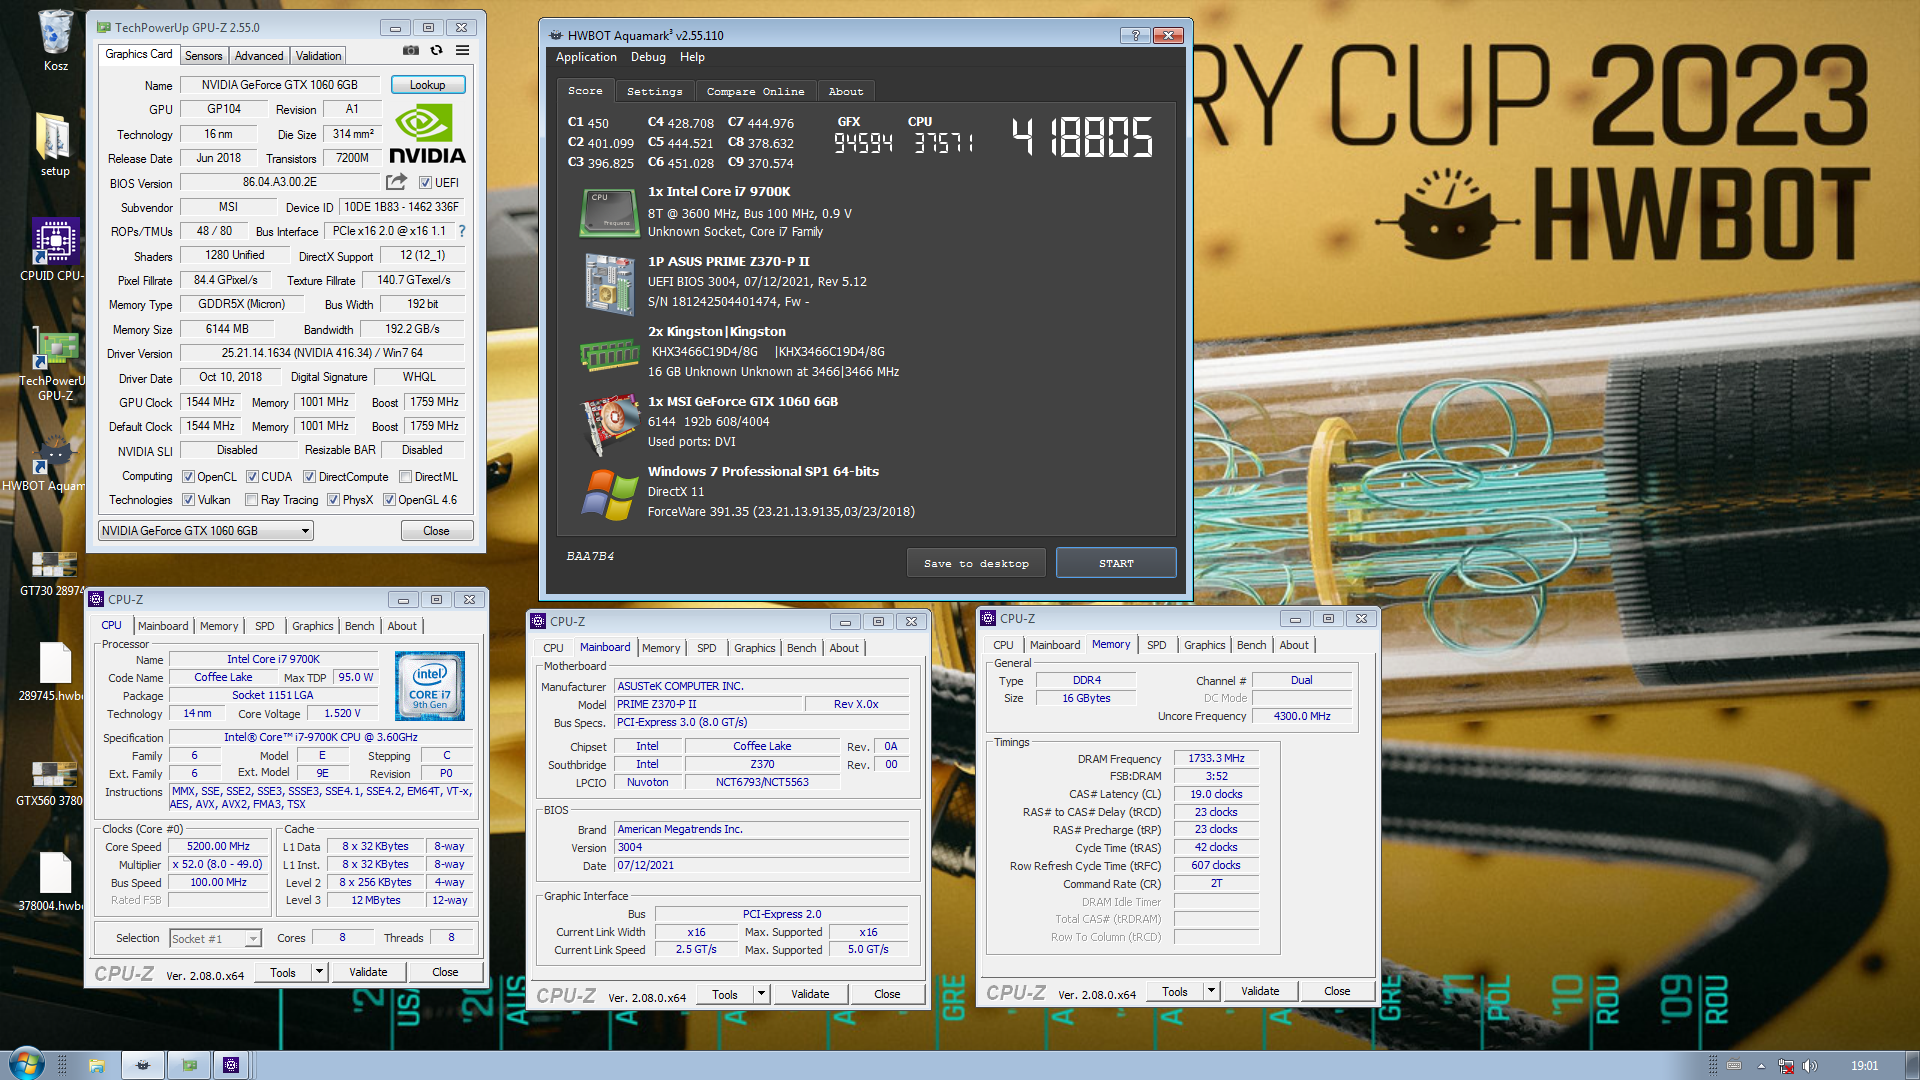The image size is (1920, 1080).
Task: Open Tools dropdown arrow in CPU-Z Mainboard window
Action: pos(761,994)
